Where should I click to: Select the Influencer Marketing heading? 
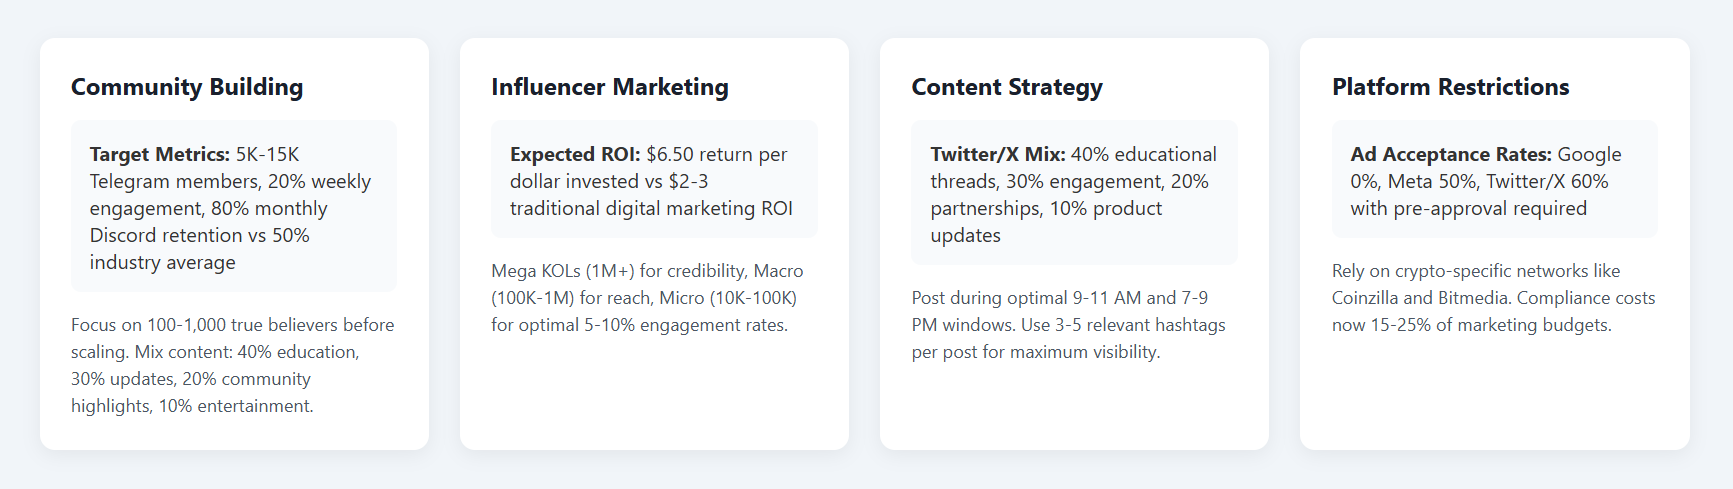610,87
